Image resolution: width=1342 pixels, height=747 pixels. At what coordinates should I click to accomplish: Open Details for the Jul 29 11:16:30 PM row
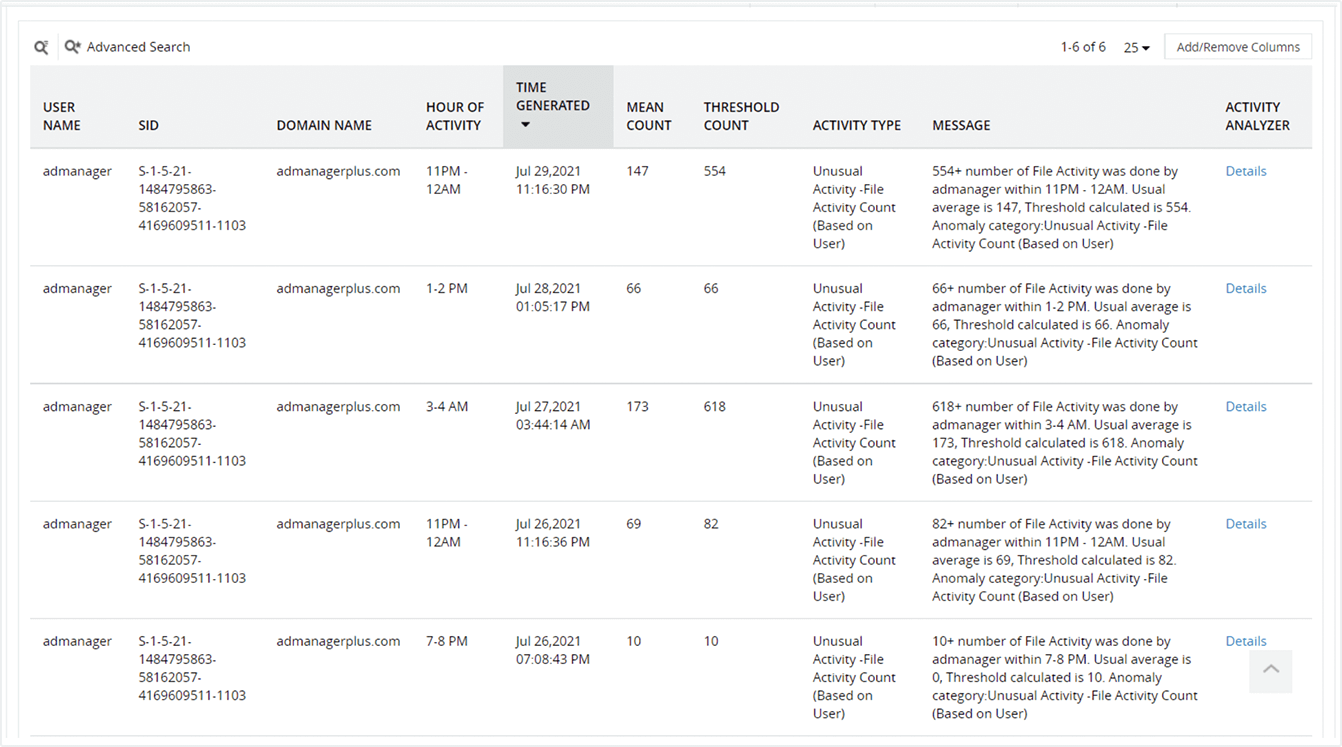[x=1246, y=171]
